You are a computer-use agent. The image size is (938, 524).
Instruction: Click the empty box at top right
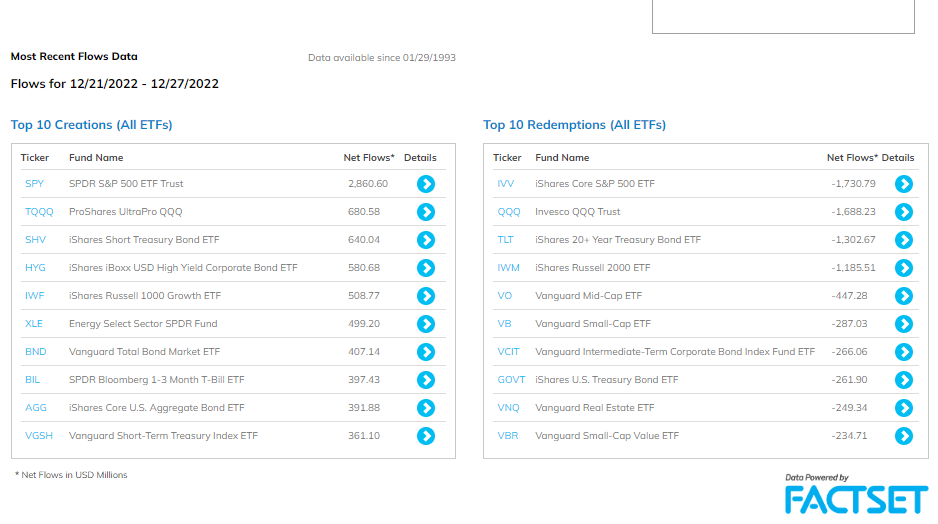[x=783, y=16]
